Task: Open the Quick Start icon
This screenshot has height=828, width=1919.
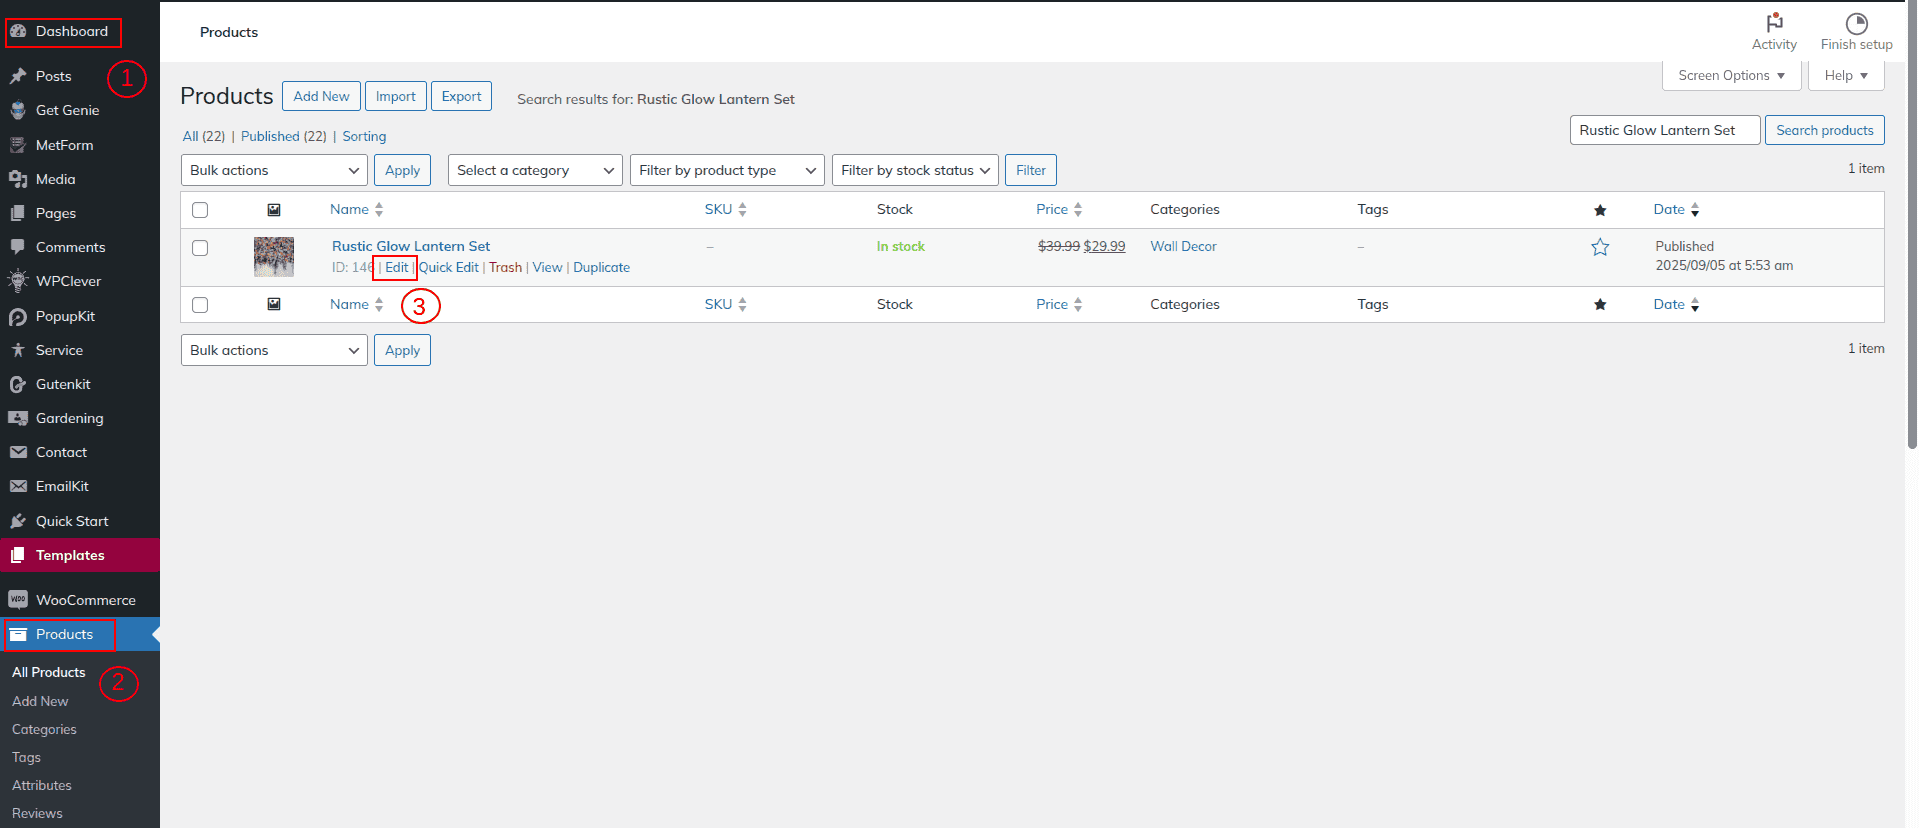Action: 18,521
